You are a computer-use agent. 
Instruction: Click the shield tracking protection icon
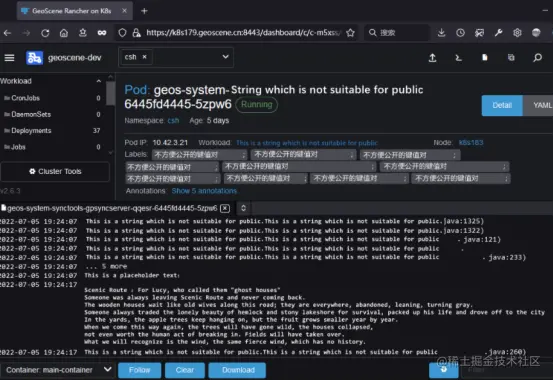pos(122,33)
